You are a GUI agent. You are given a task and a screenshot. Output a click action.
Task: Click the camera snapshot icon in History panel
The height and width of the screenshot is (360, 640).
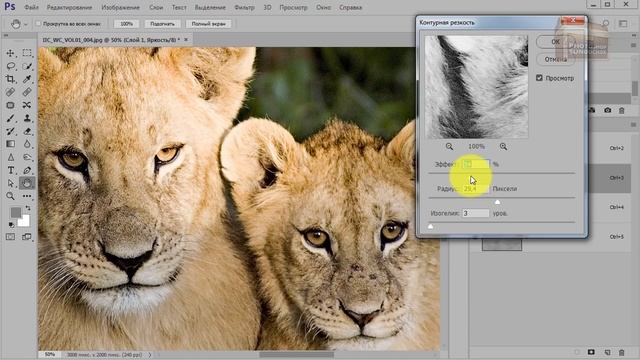click(x=607, y=110)
